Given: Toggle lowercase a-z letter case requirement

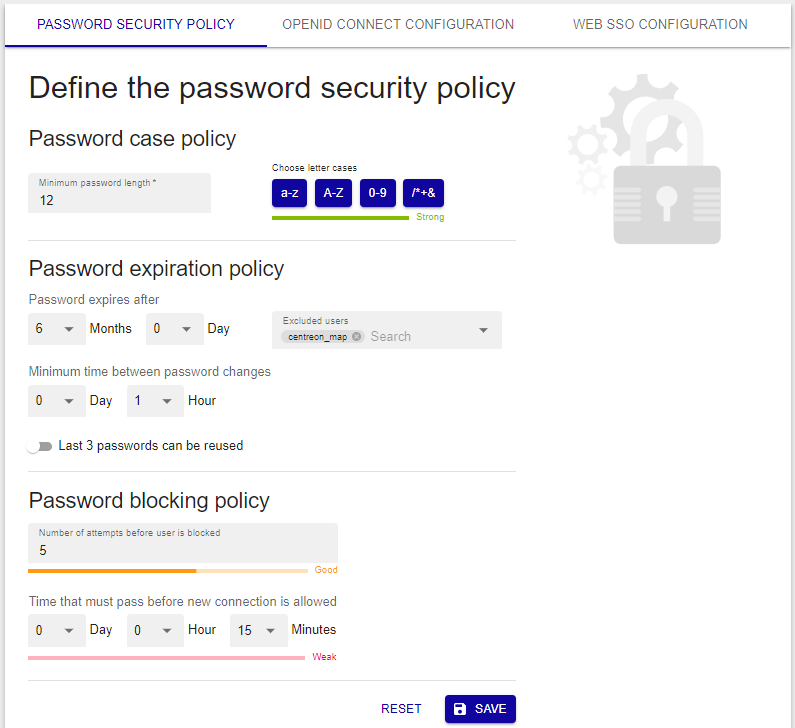Looking at the screenshot, I should (290, 193).
